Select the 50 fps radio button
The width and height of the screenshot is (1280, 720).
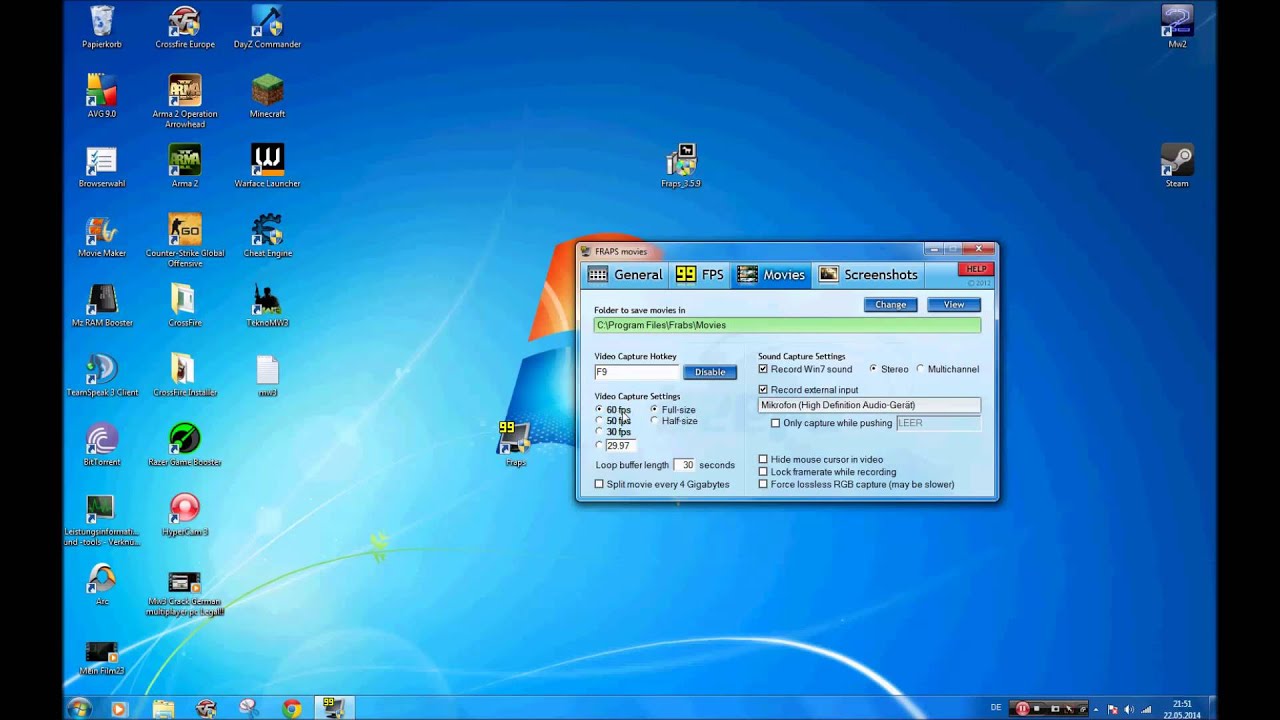tap(599, 421)
